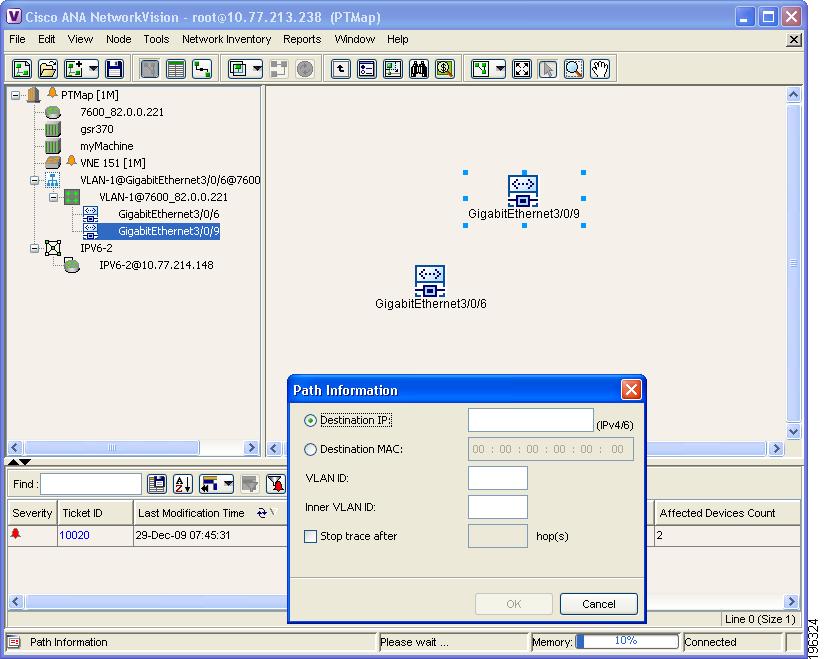
Task: Select the GigabitEthernet3/0/6 map node icon
Action: (430, 281)
